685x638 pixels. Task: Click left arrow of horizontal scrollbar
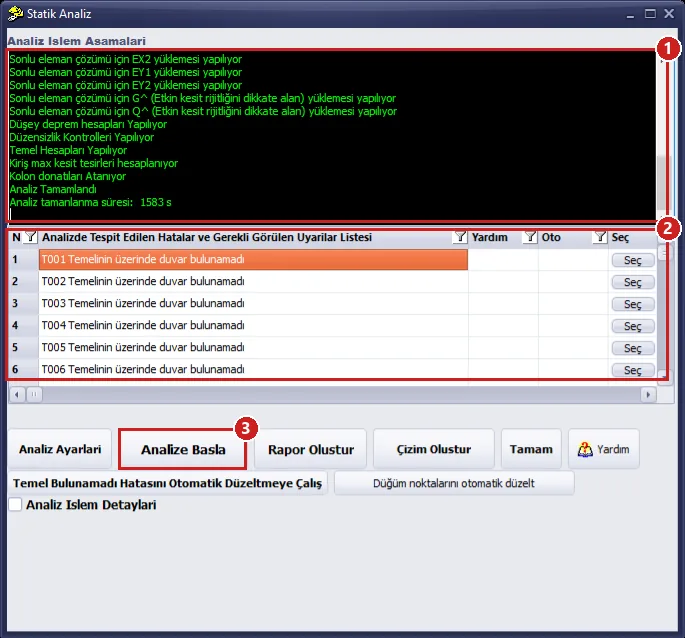click(x=17, y=395)
